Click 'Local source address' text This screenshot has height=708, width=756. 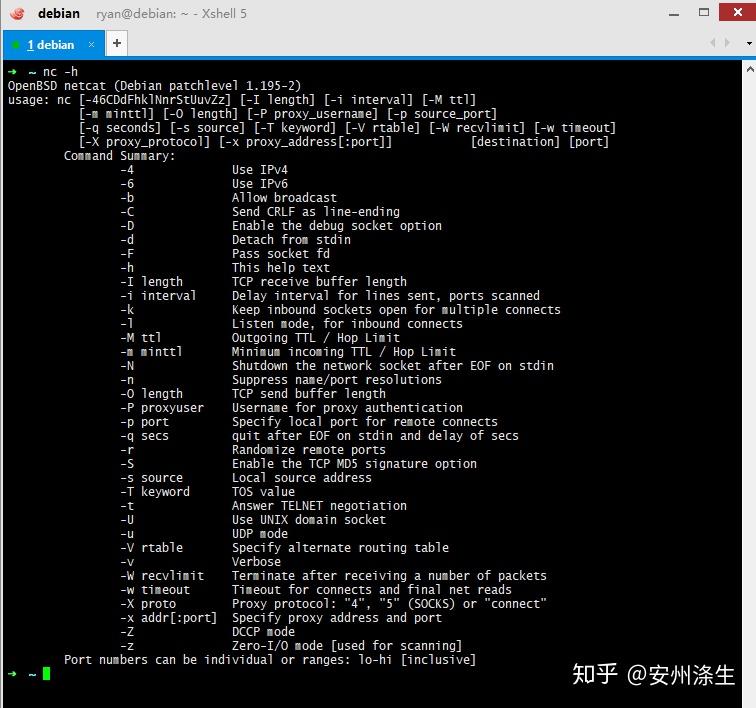coord(302,477)
